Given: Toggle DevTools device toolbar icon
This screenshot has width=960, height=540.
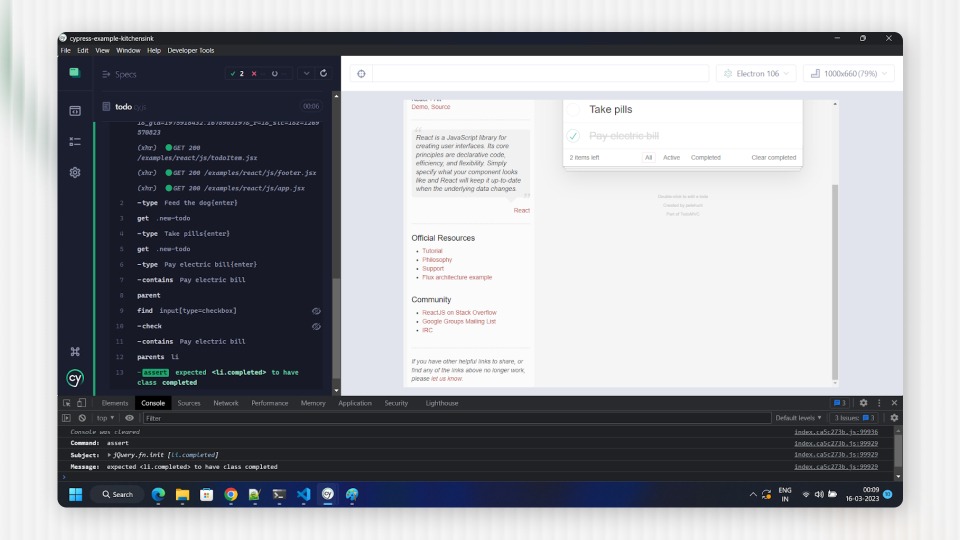Looking at the screenshot, I should [x=81, y=403].
